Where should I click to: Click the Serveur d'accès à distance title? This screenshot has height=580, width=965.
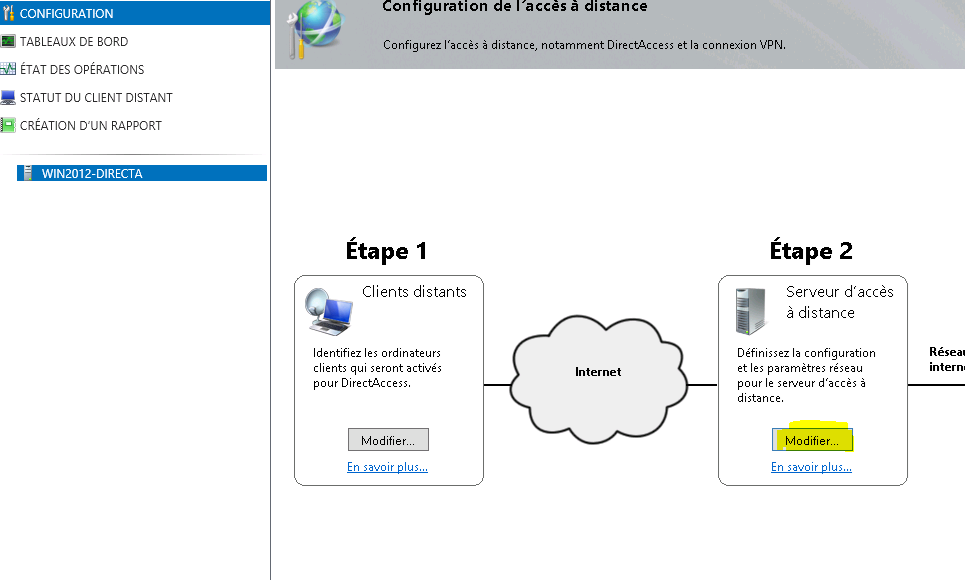click(839, 302)
